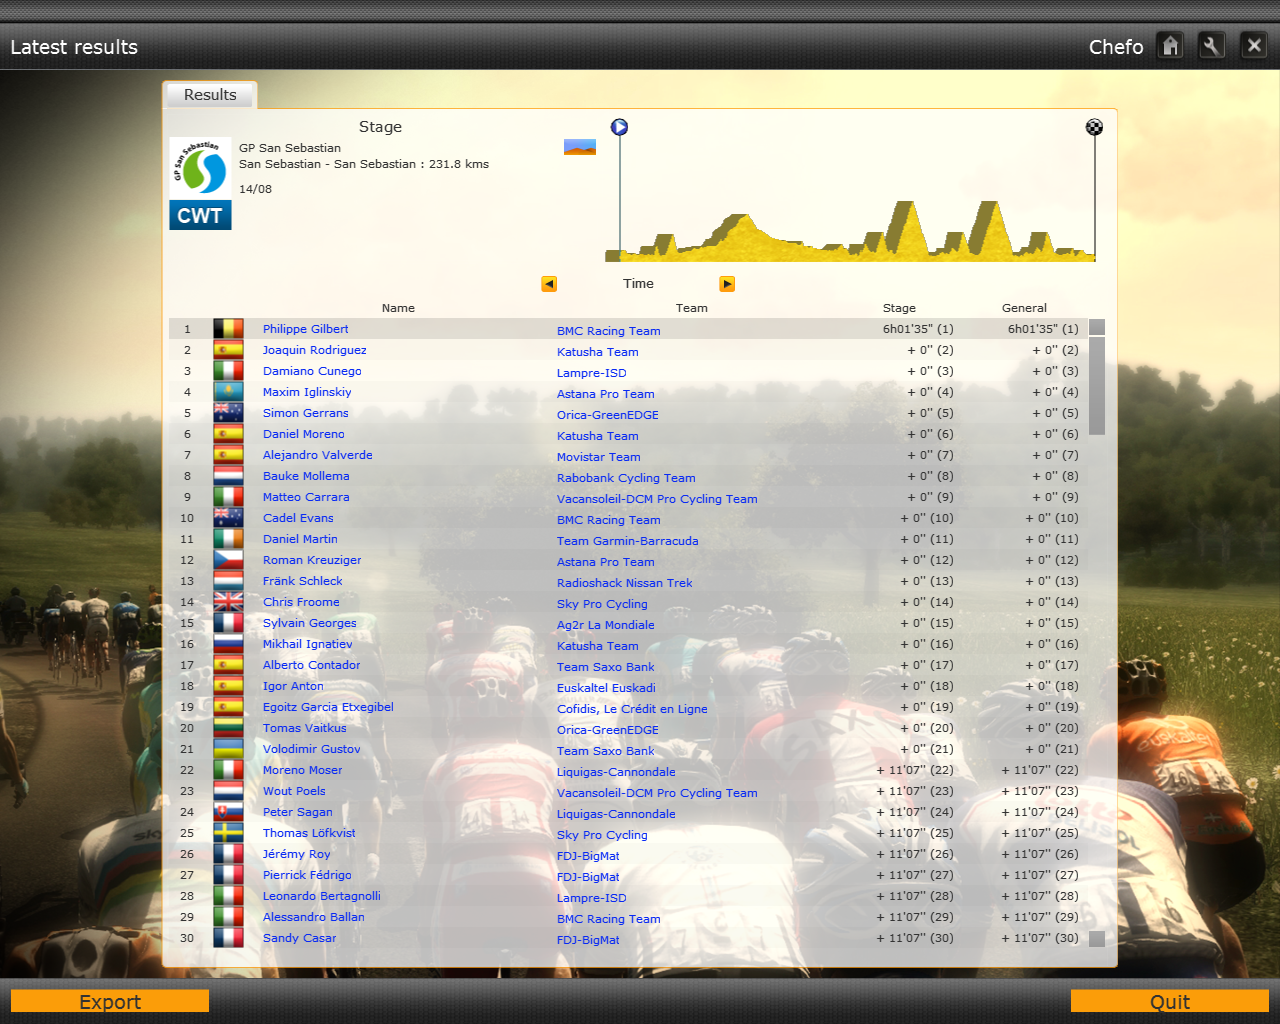This screenshot has height=1024, width=1280.
Task: Open rider Sandy Casar
Action: 300,938
